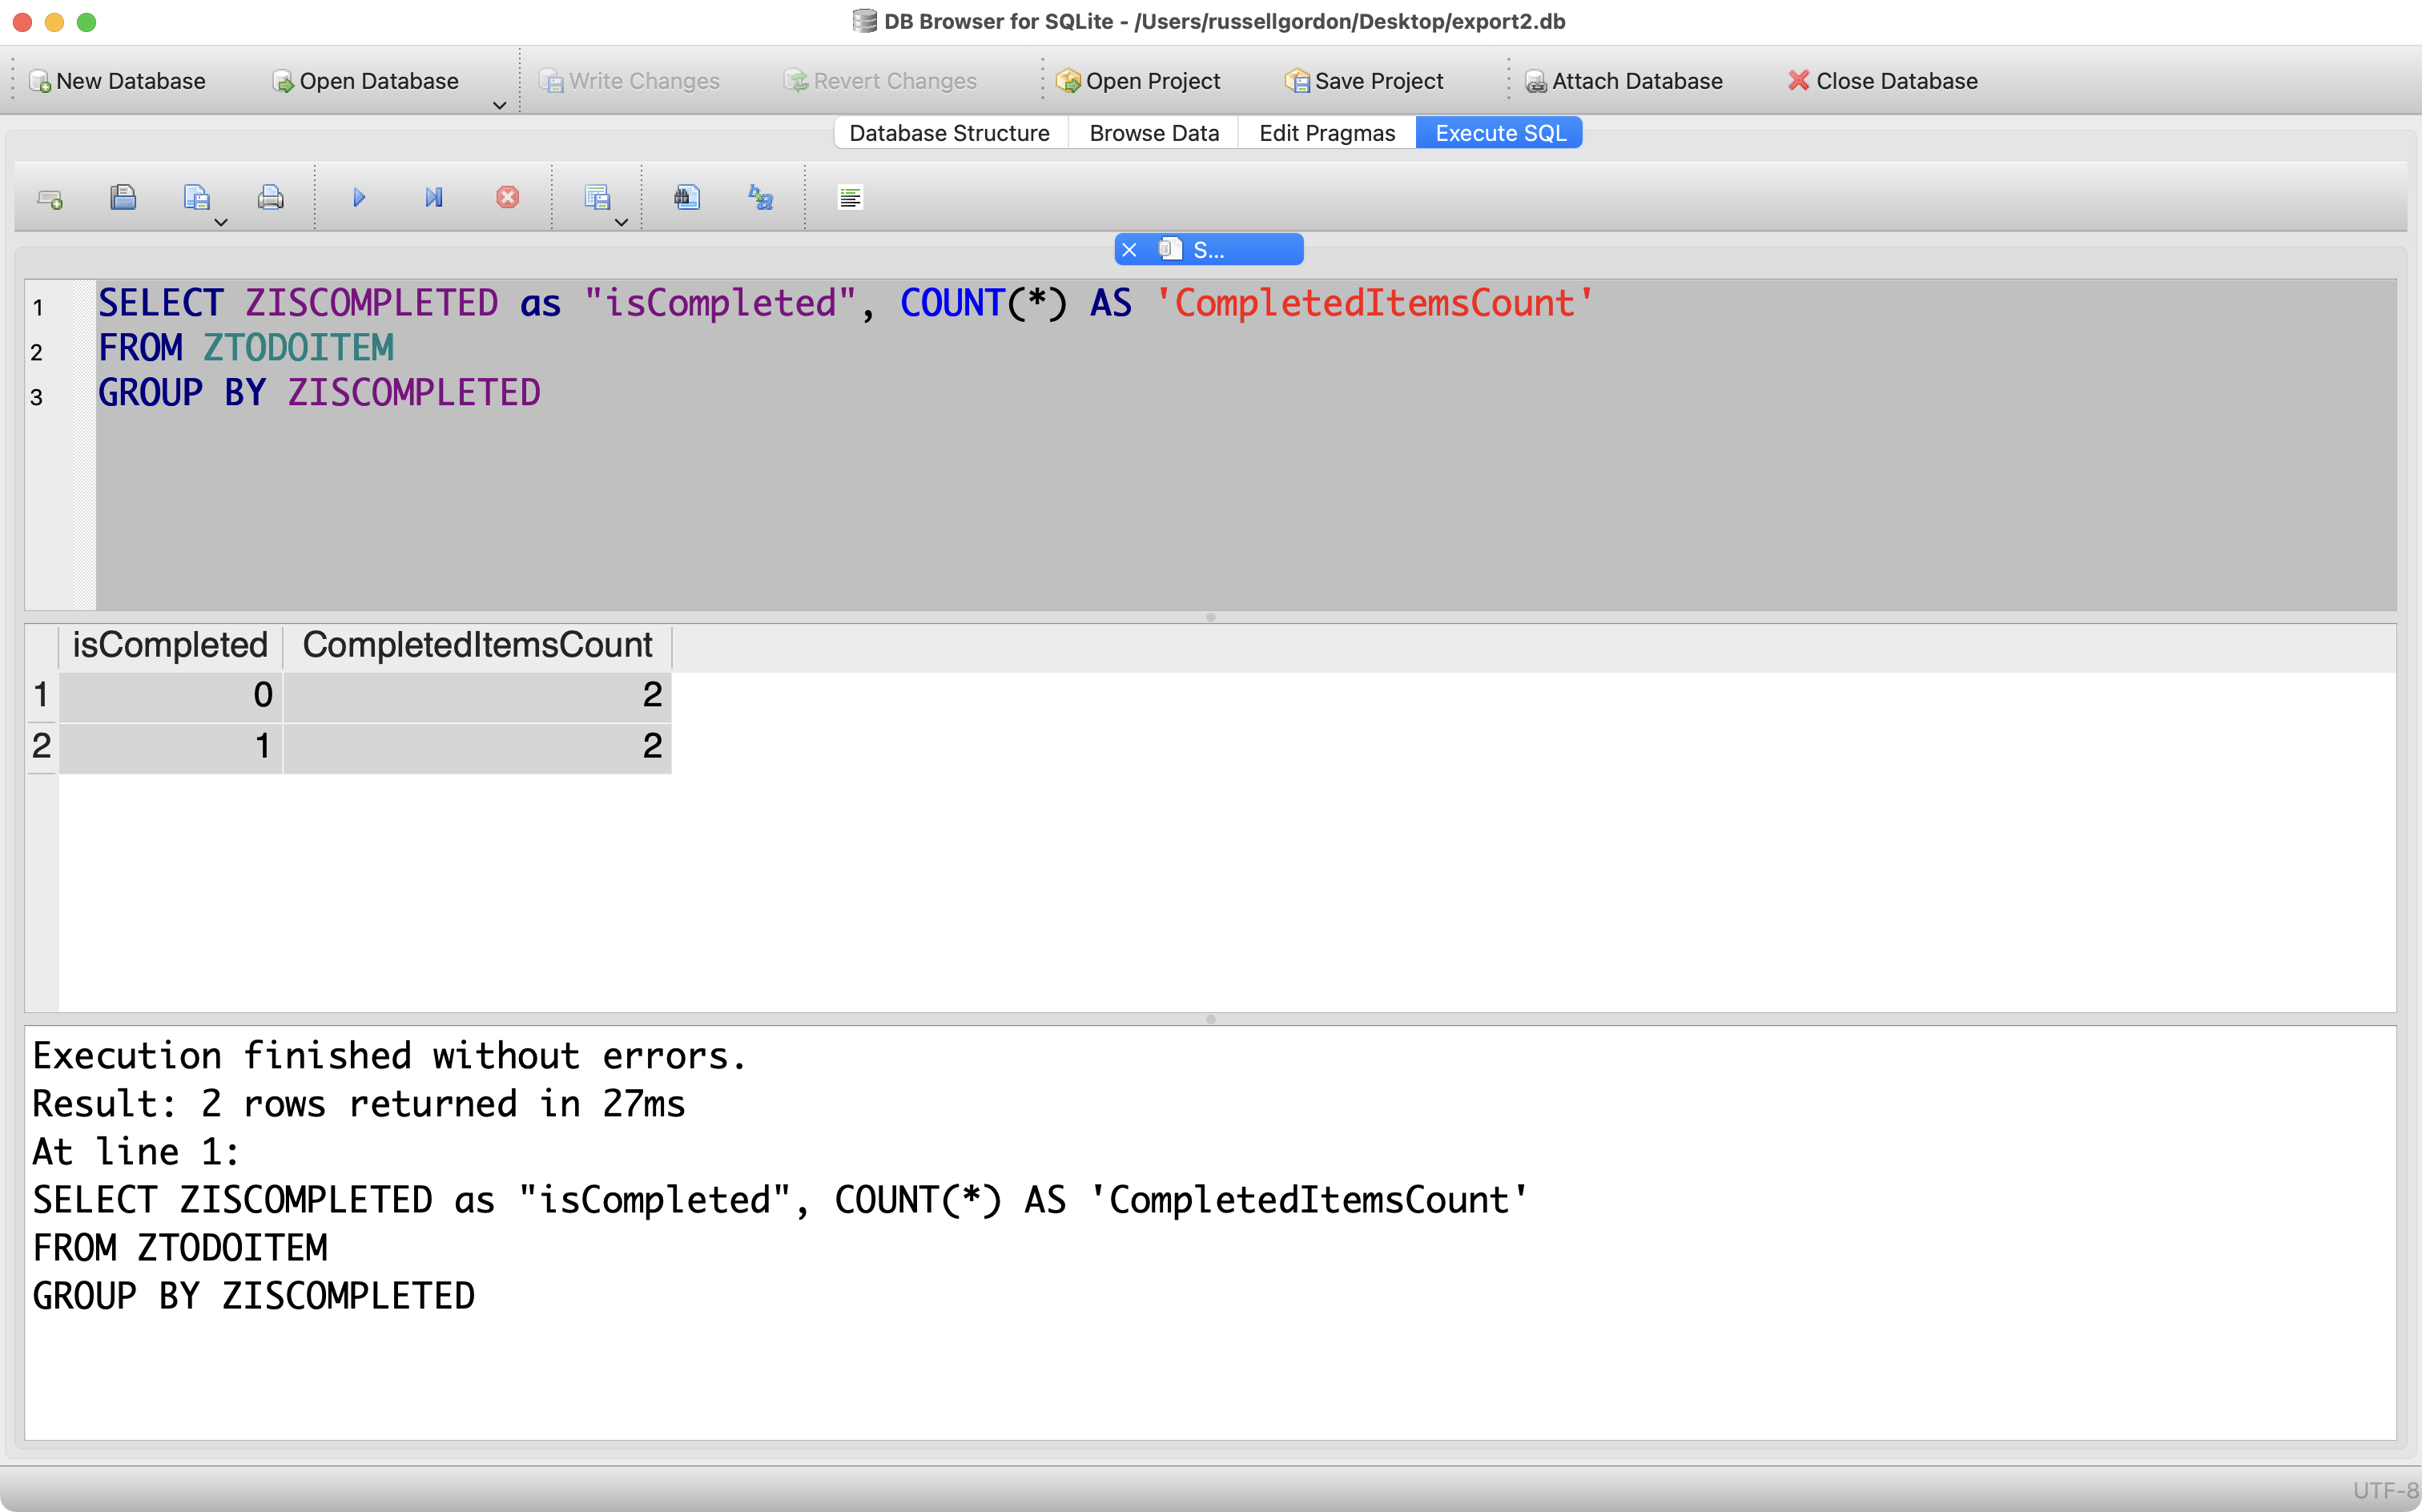Click the open SQL file icon
Screen dimensions: 2422x1512
point(123,198)
